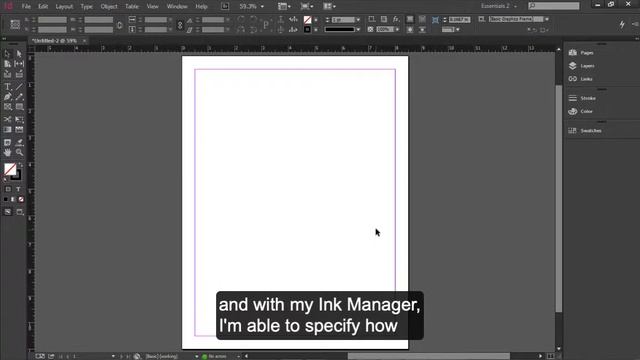Select the Note tool
640x360 pixels.
coord(7,142)
